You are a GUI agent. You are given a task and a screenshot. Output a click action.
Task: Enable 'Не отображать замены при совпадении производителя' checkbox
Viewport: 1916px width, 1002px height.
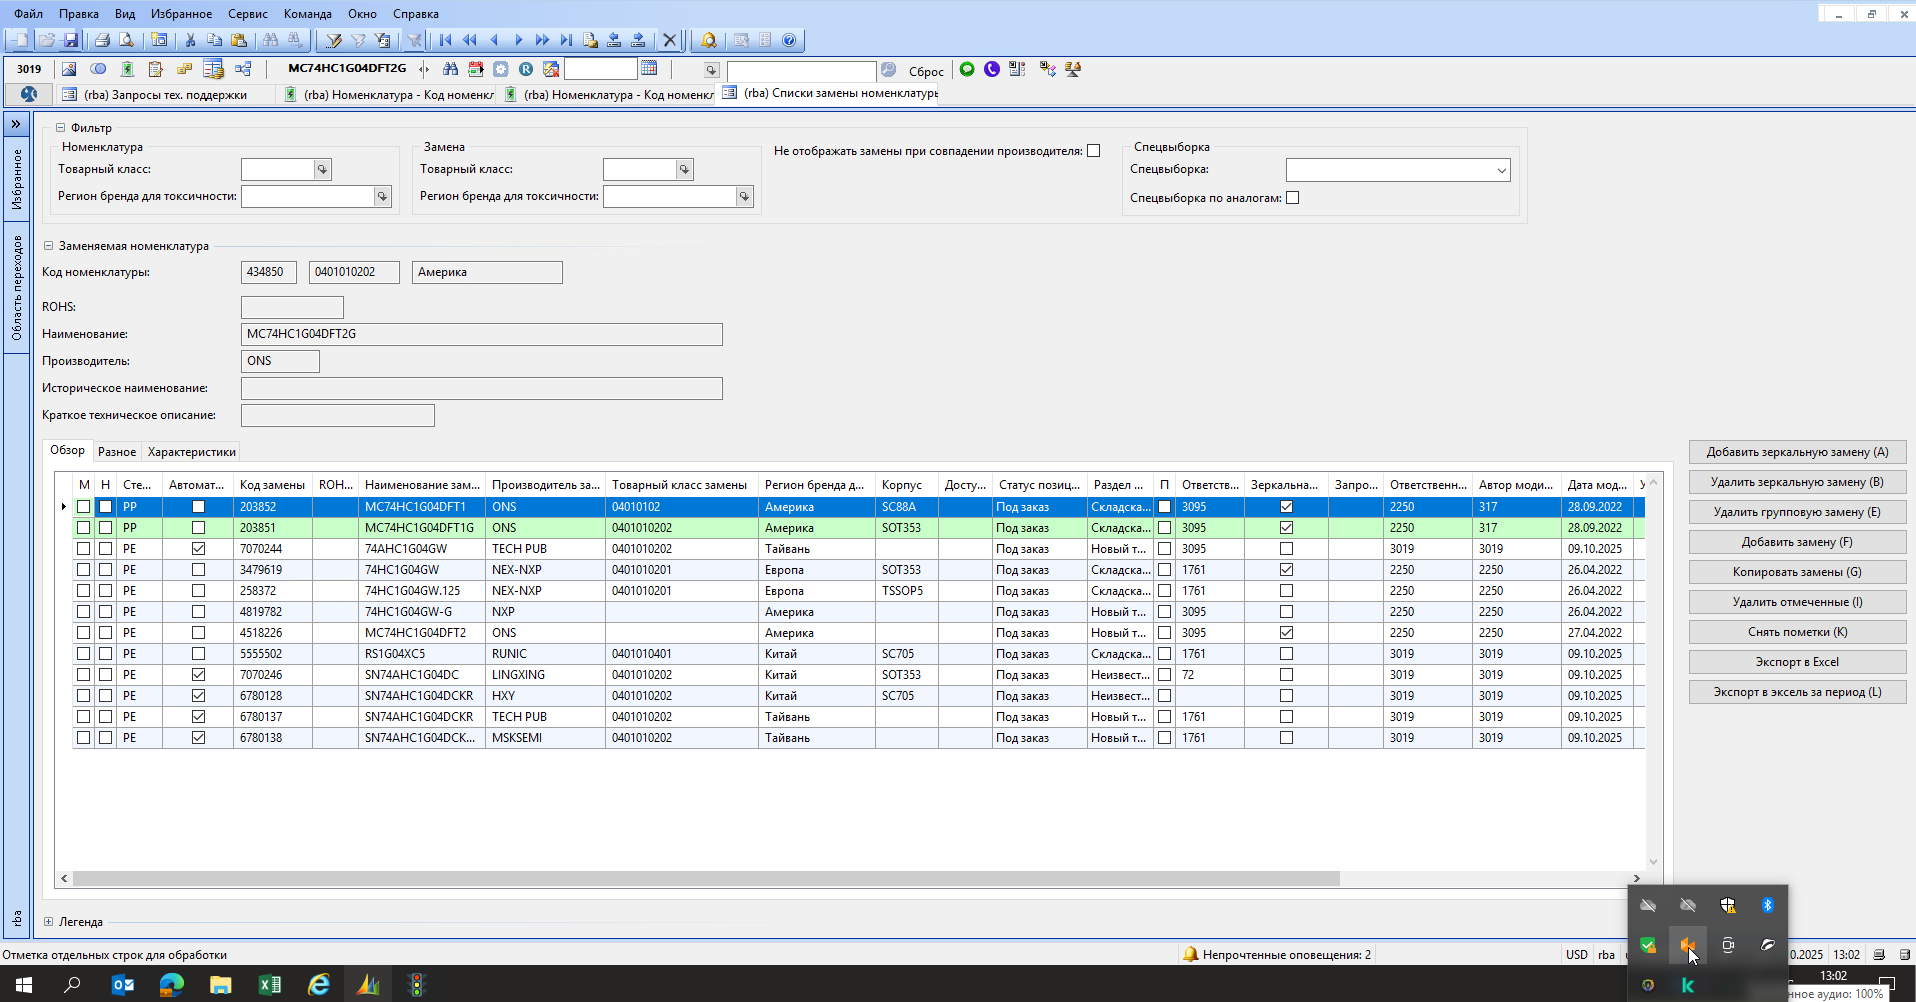click(x=1094, y=151)
